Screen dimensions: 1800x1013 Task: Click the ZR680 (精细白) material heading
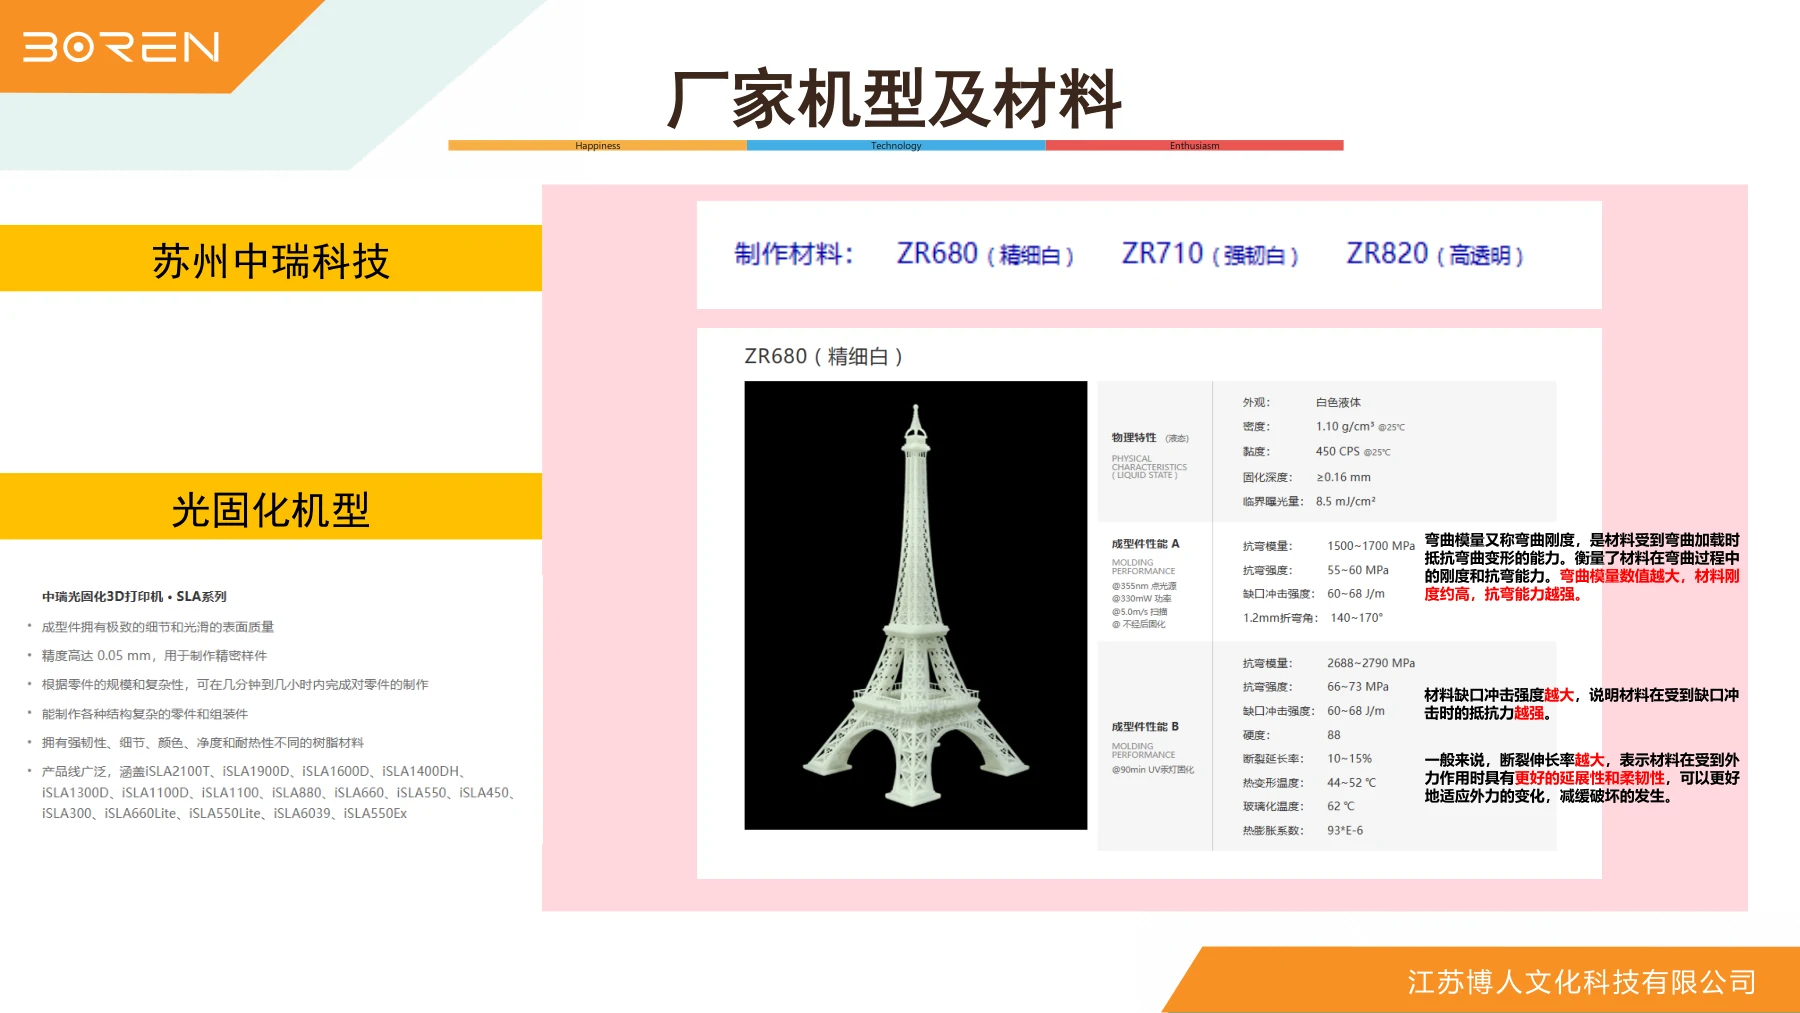click(x=985, y=254)
